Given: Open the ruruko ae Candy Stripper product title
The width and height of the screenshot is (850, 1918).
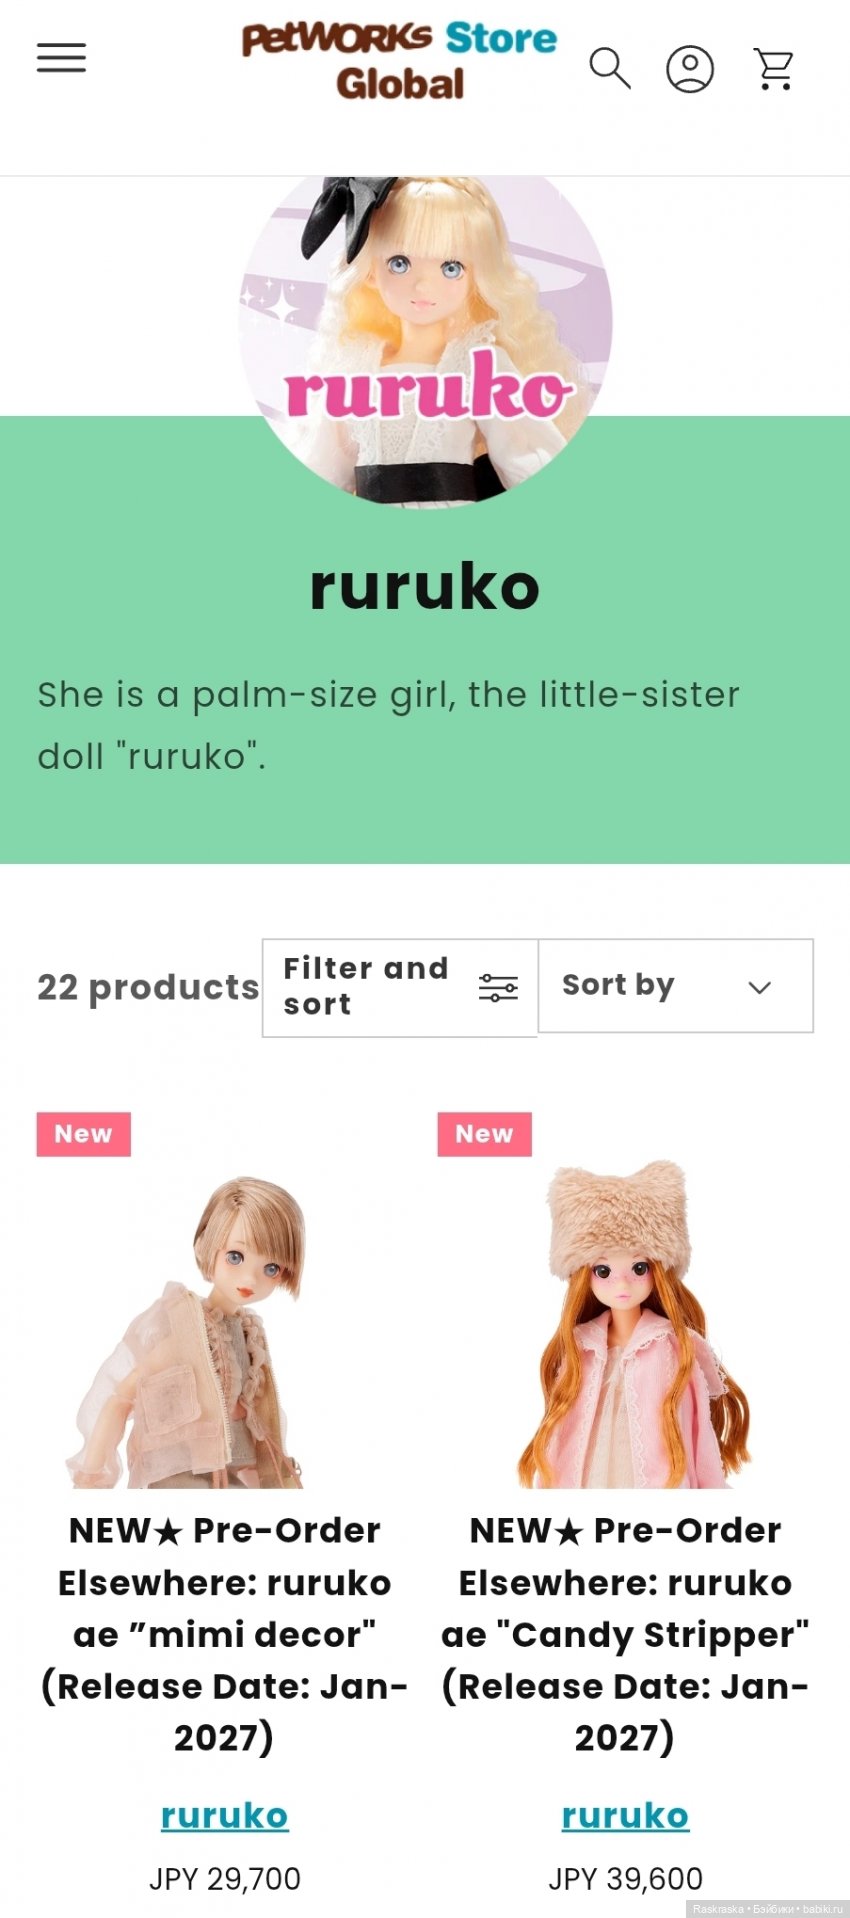Looking at the screenshot, I should click(625, 1634).
